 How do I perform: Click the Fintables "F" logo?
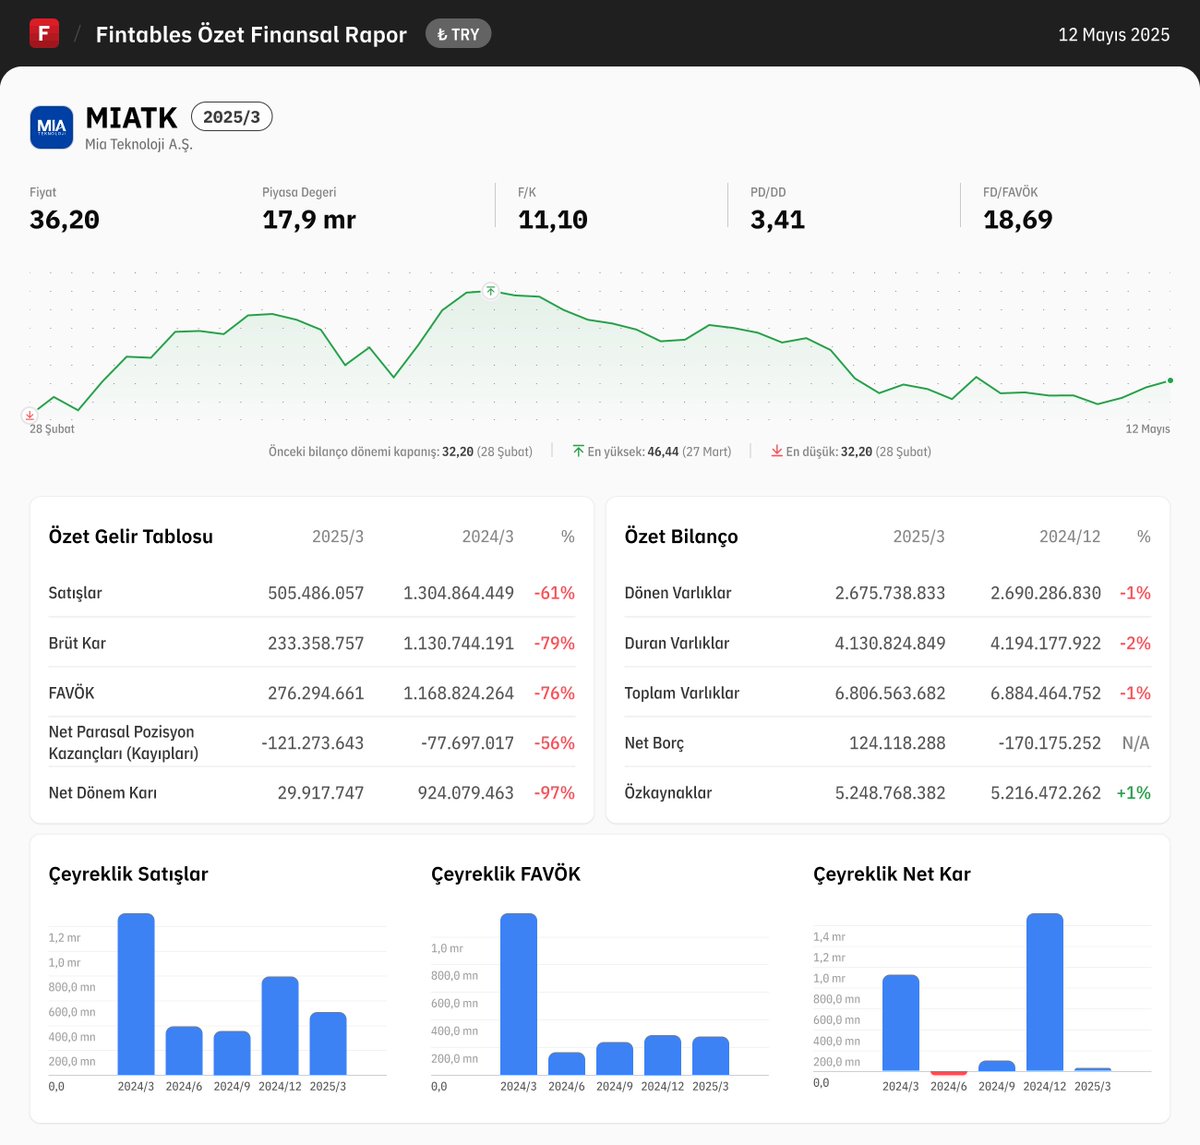click(x=43, y=33)
